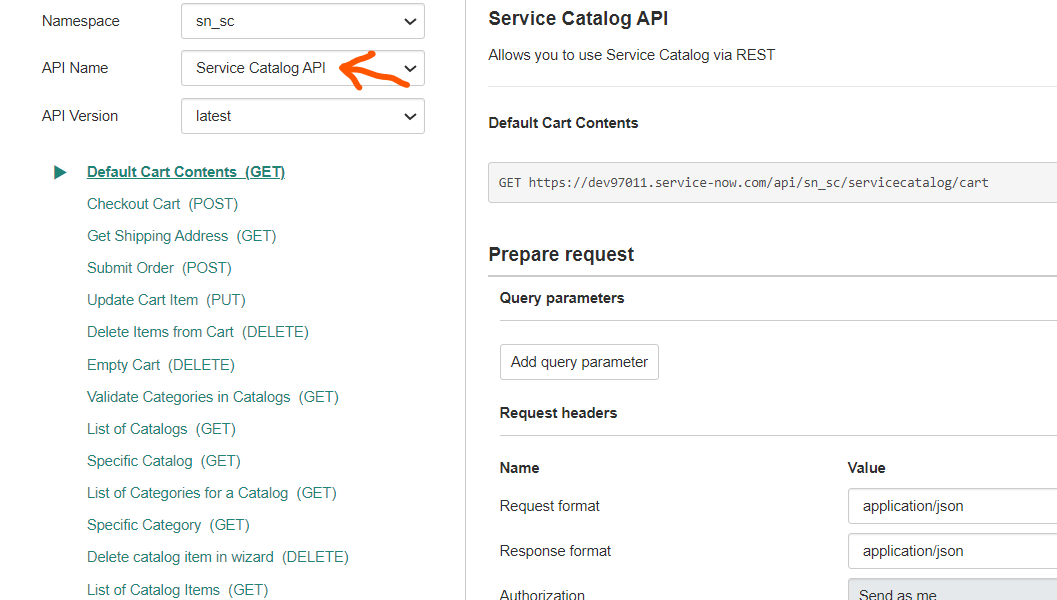1057x600 pixels.
Task: Open List of Catalogs (GET)
Action: [x=161, y=429]
